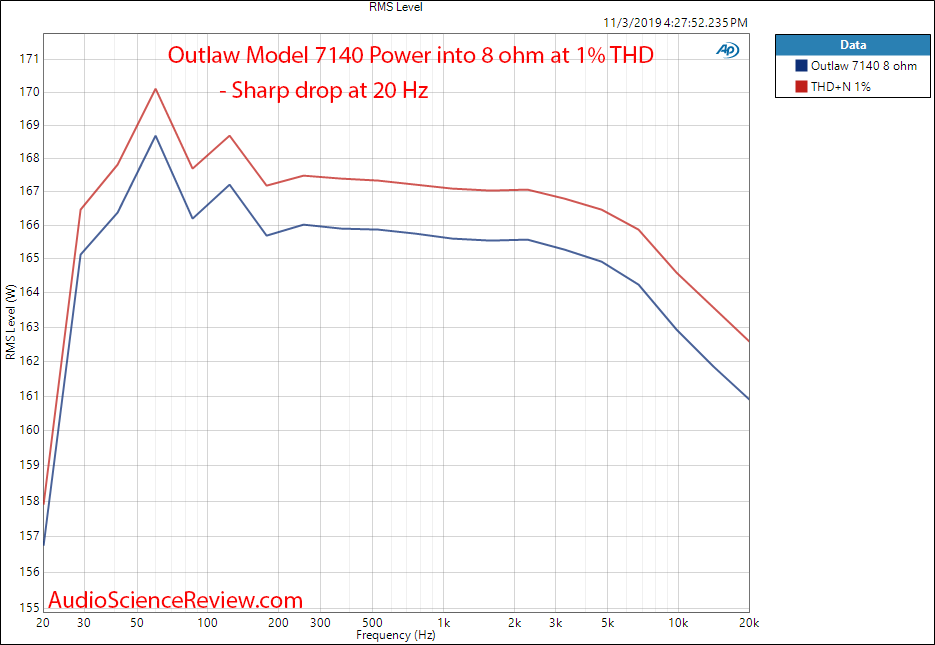The height and width of the screenshot is (645, 935).
Task: Click the 20 tick on frequency axis
Action: (43, 623)
